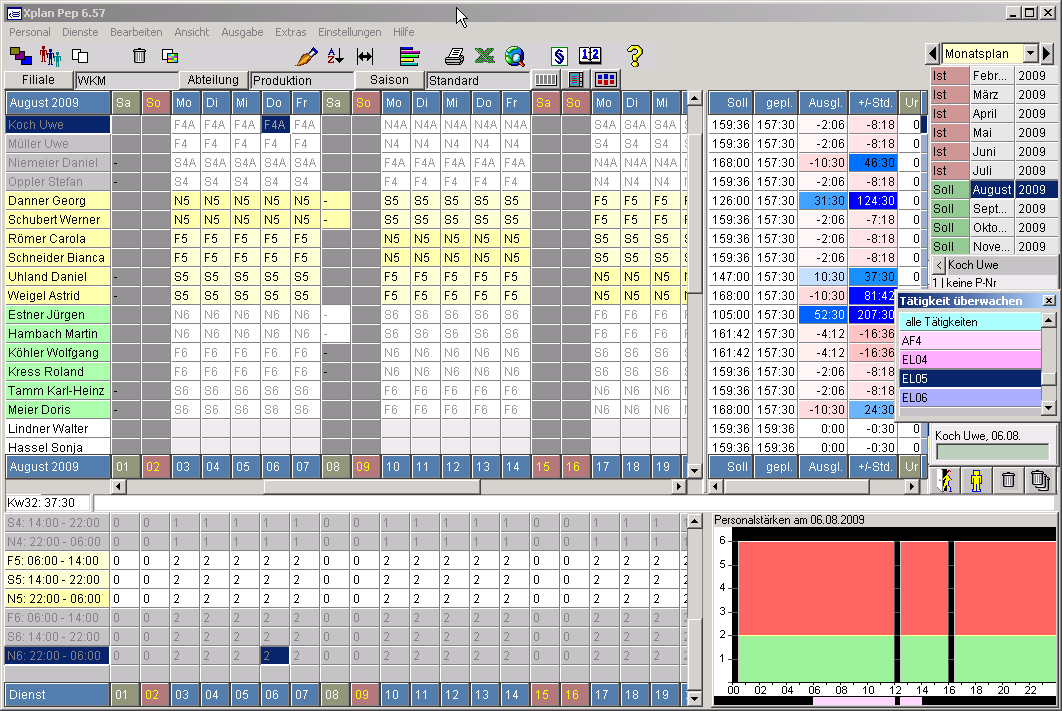Open the personnel group people icon
This screenshot has height=711, width=1062.
(50, 56)
